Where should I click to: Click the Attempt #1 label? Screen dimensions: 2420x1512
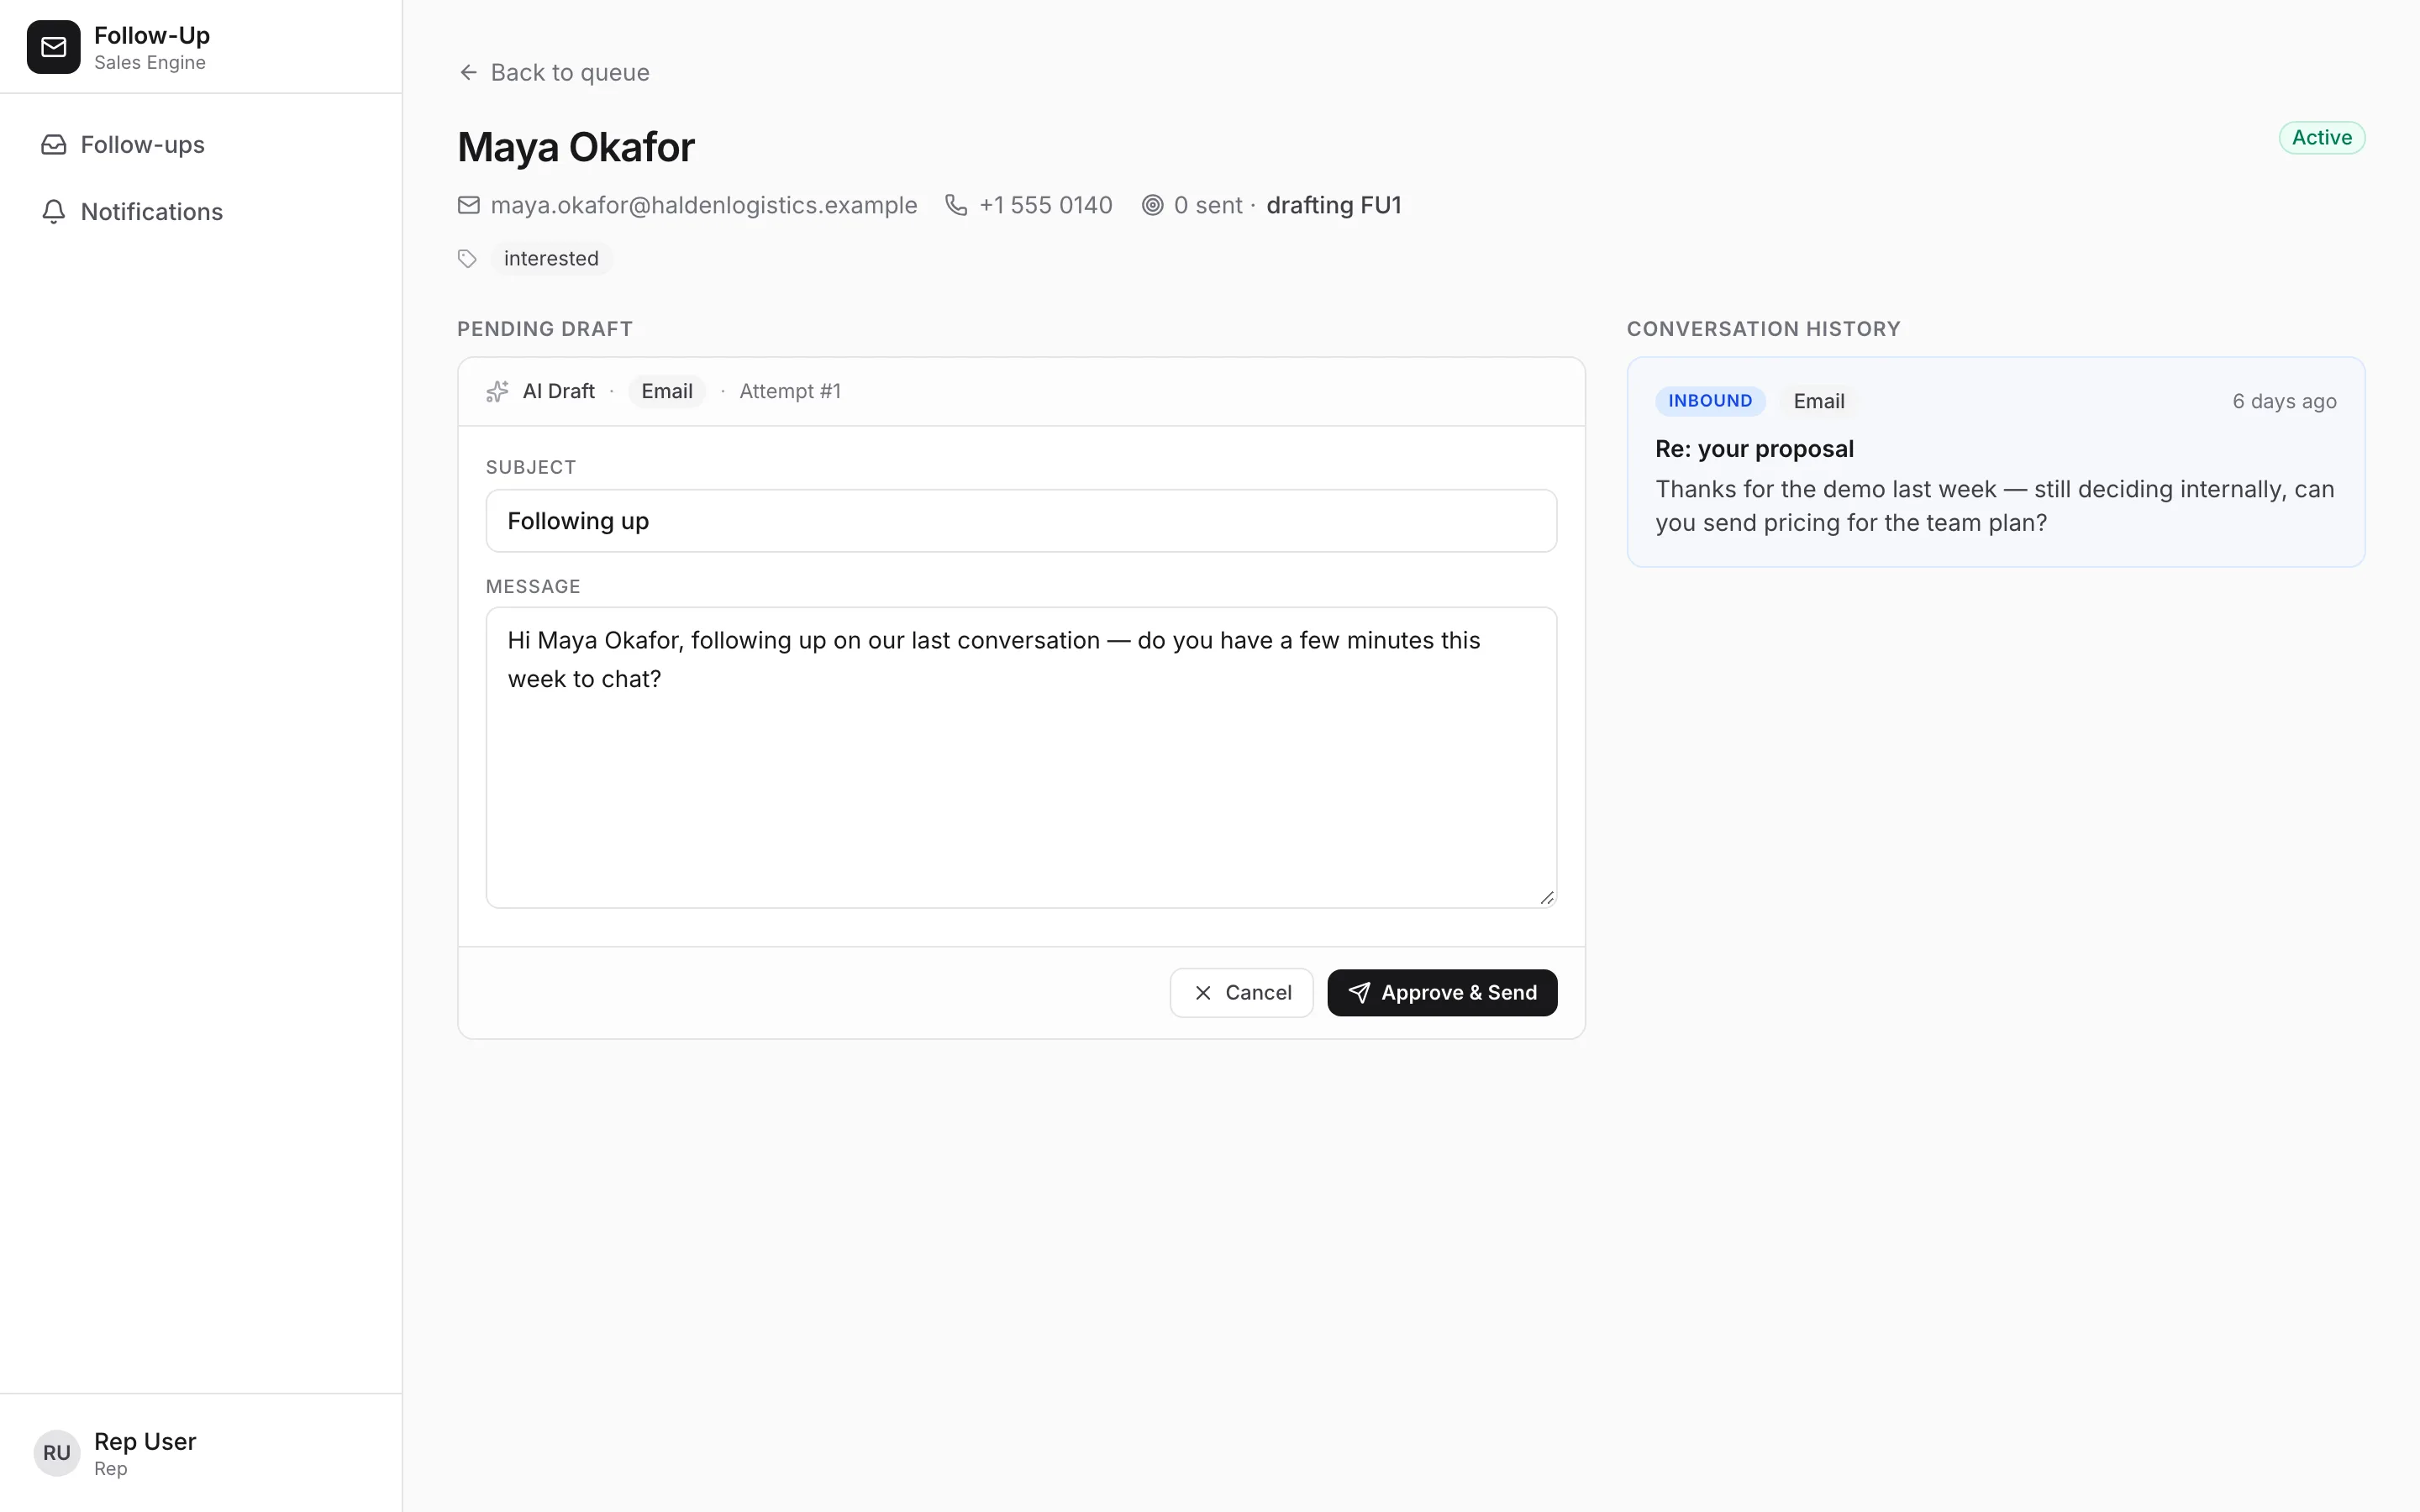pyautogui.click(x=790, y=391)
